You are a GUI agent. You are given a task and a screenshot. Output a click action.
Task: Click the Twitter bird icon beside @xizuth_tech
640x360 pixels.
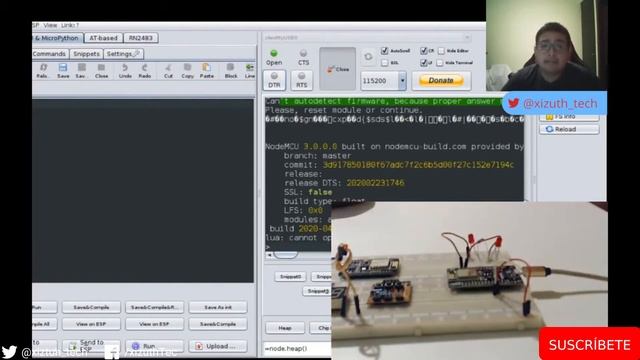point(513,103)
